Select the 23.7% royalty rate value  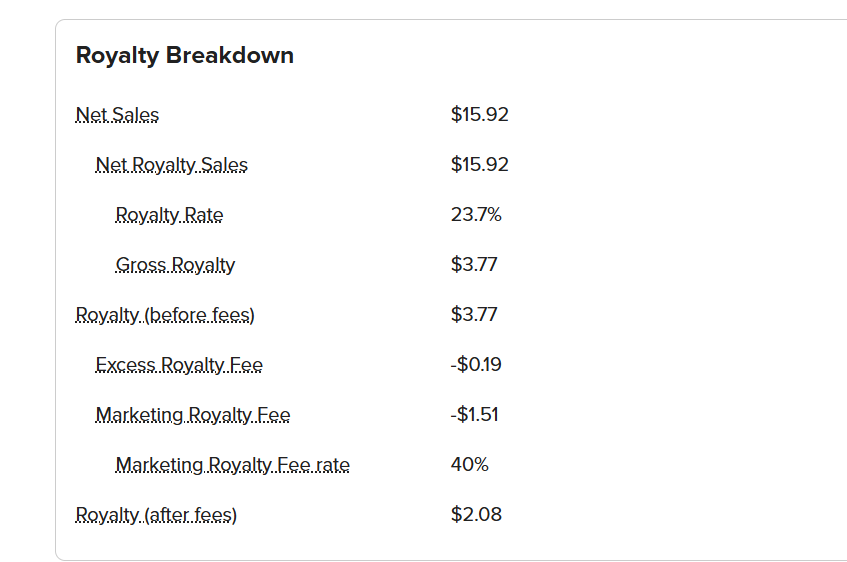[x=476, y=215]
